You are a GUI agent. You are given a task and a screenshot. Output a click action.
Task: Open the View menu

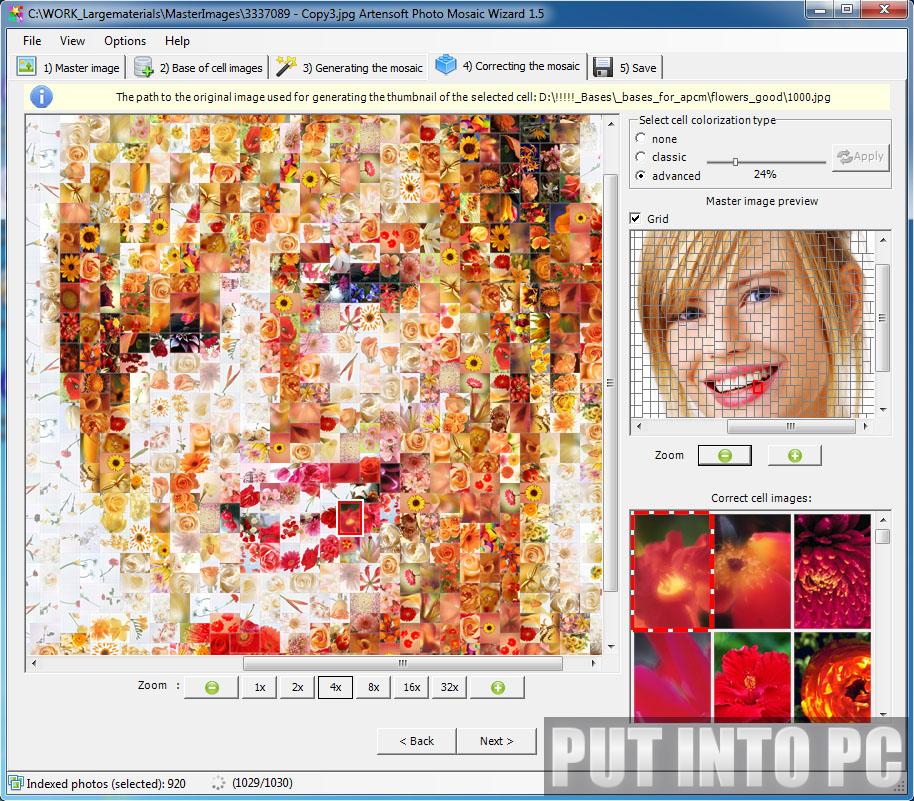click(x=71, y=41)
